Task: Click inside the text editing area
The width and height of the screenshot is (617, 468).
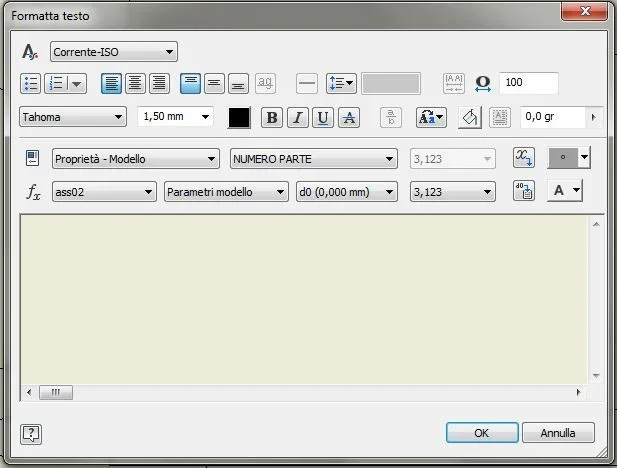Action: pos(304,300)
